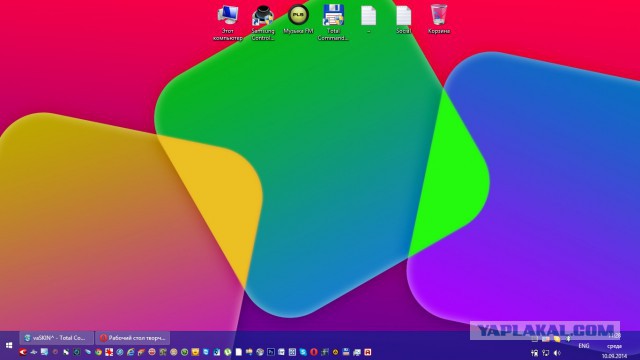Launch the Музыка FM desktop icon

click(x=298, y=19)
